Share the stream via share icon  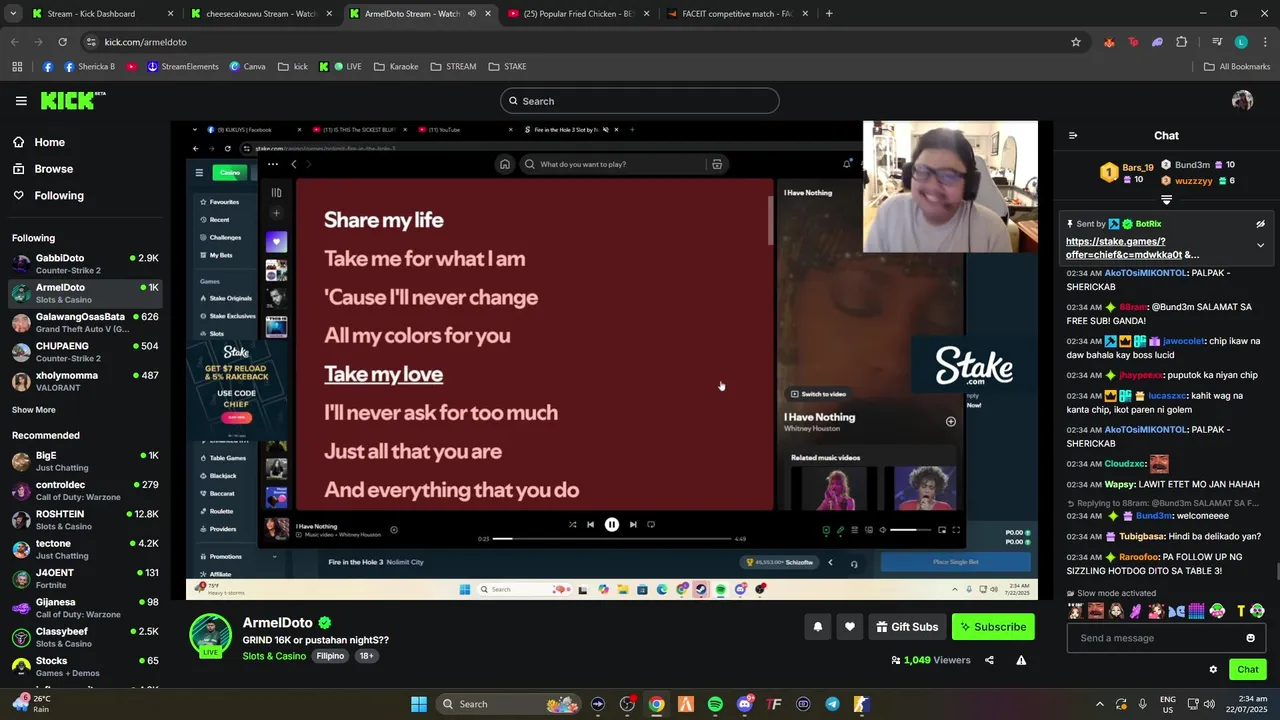[989, 660]
